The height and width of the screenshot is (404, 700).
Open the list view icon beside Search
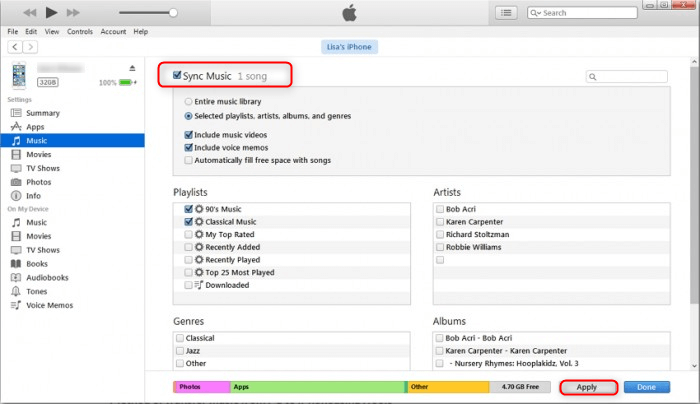click(x=506, y=13)
